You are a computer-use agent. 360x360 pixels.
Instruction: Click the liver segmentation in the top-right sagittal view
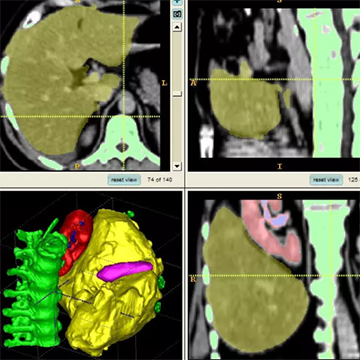click(x=246, y=104)
